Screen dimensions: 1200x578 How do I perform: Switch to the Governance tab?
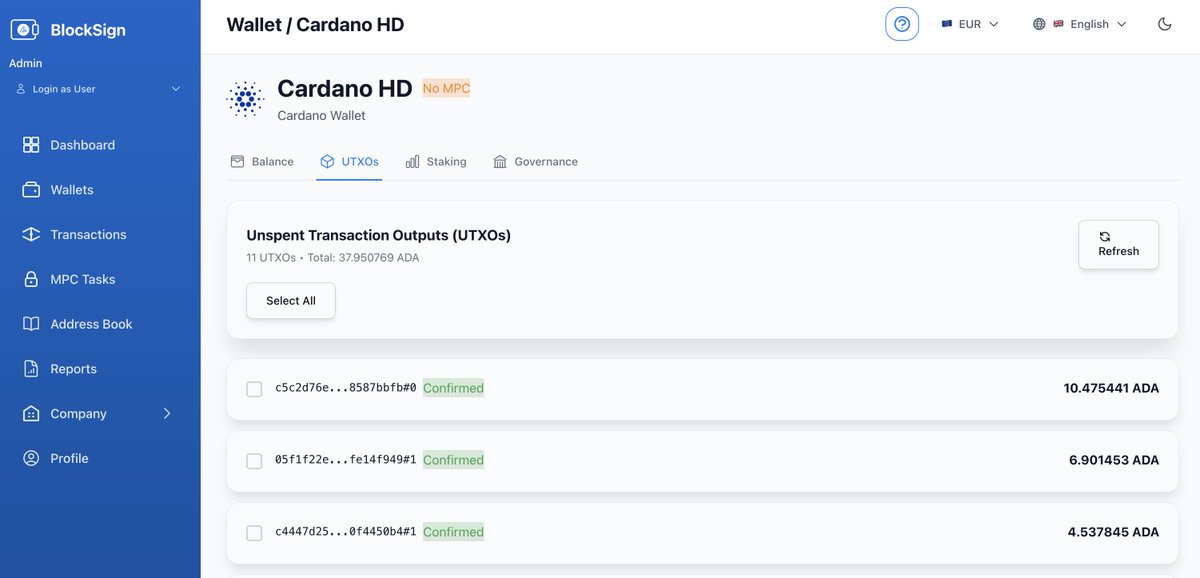[535, 161]
